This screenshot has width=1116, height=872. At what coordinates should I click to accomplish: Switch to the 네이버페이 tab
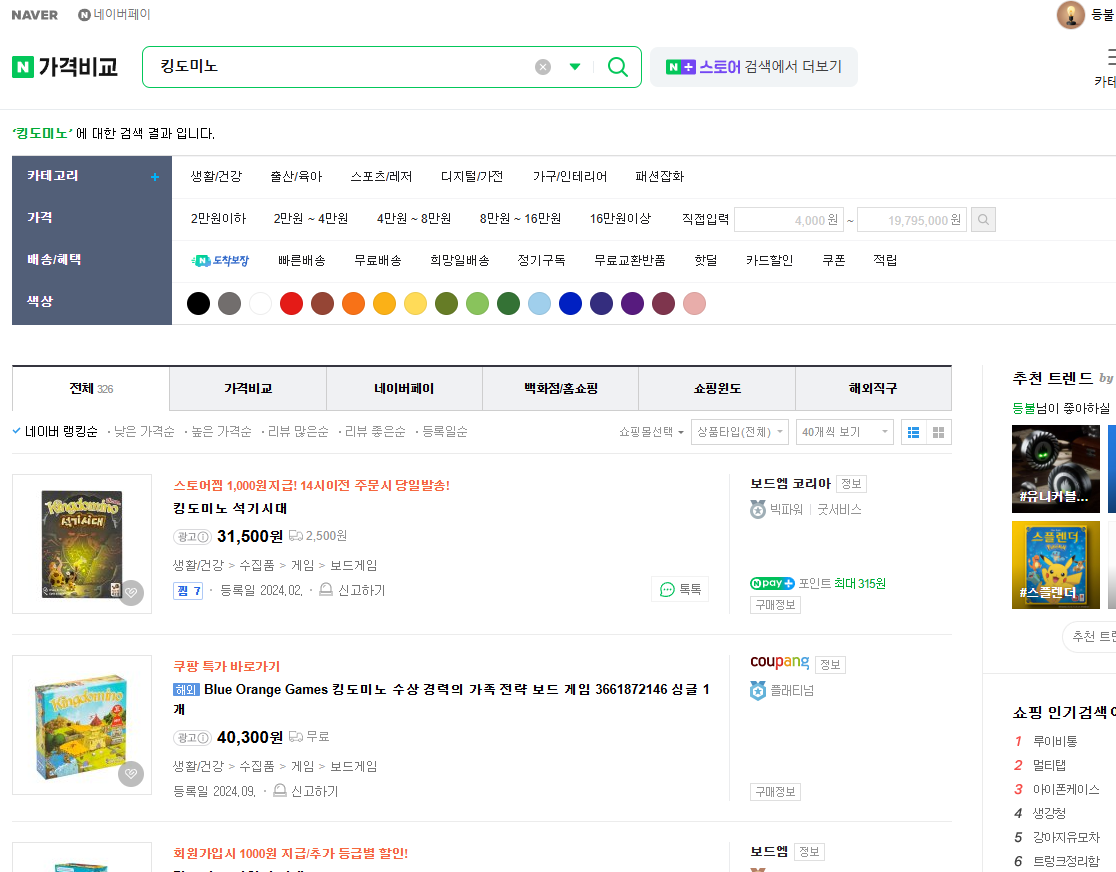pyautogui.click(x=404, y=389)
